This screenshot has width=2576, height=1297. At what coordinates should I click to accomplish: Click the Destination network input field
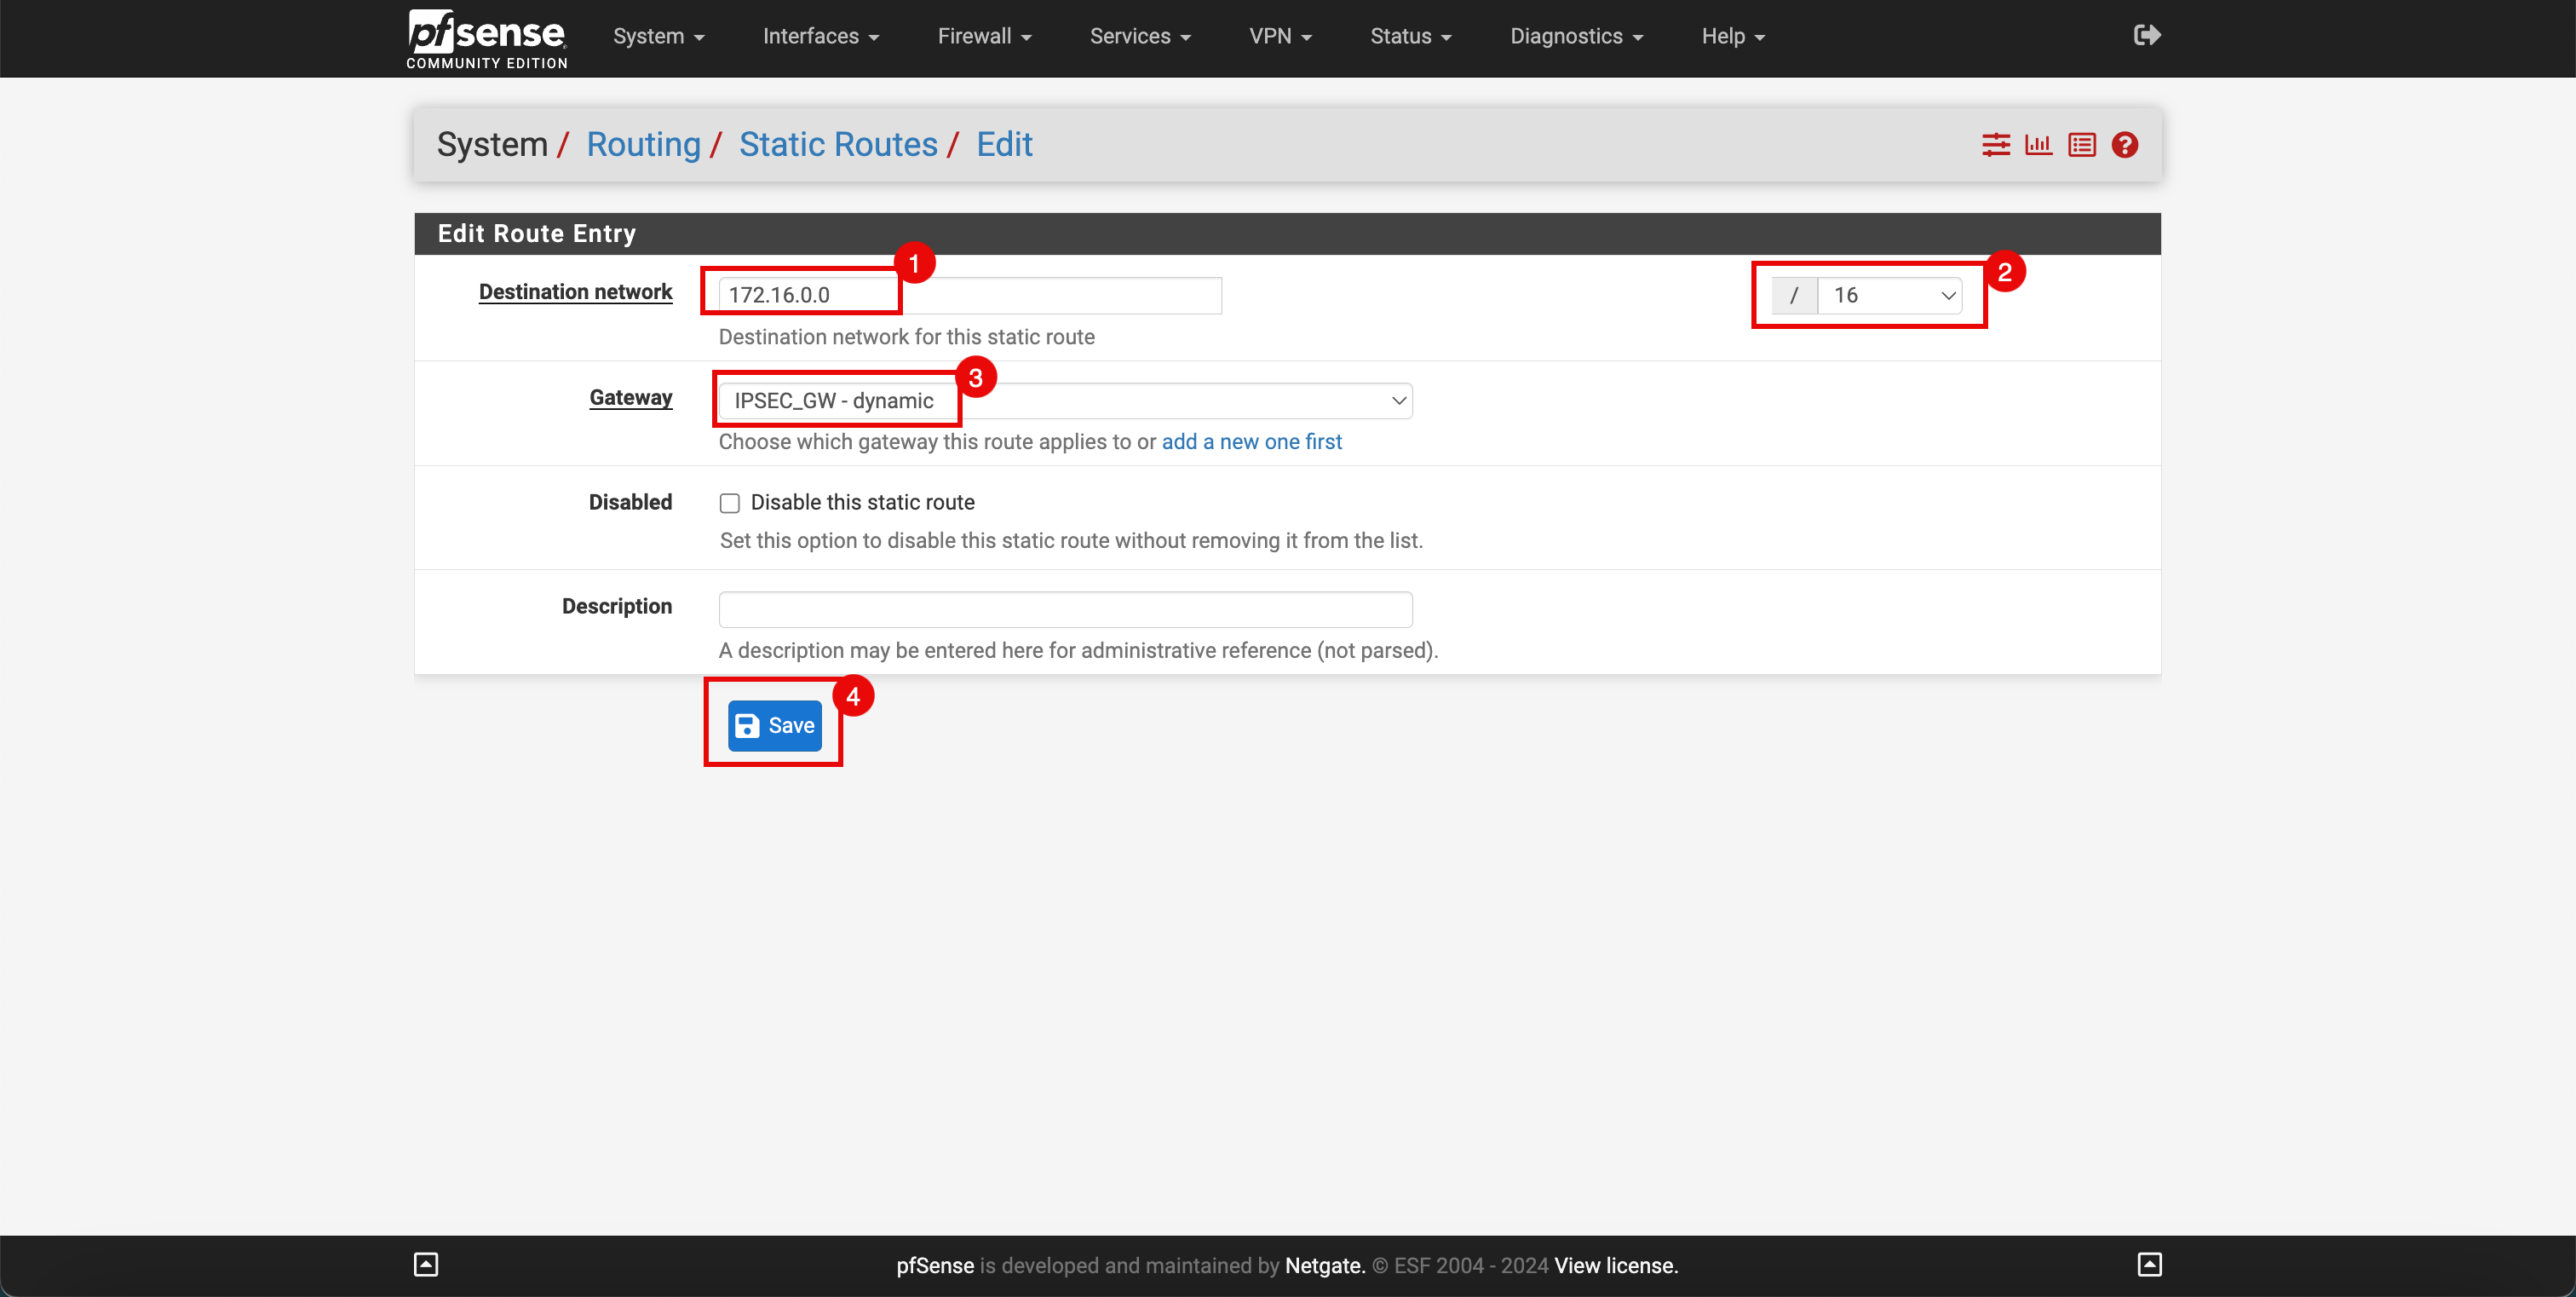click(967, 295)
